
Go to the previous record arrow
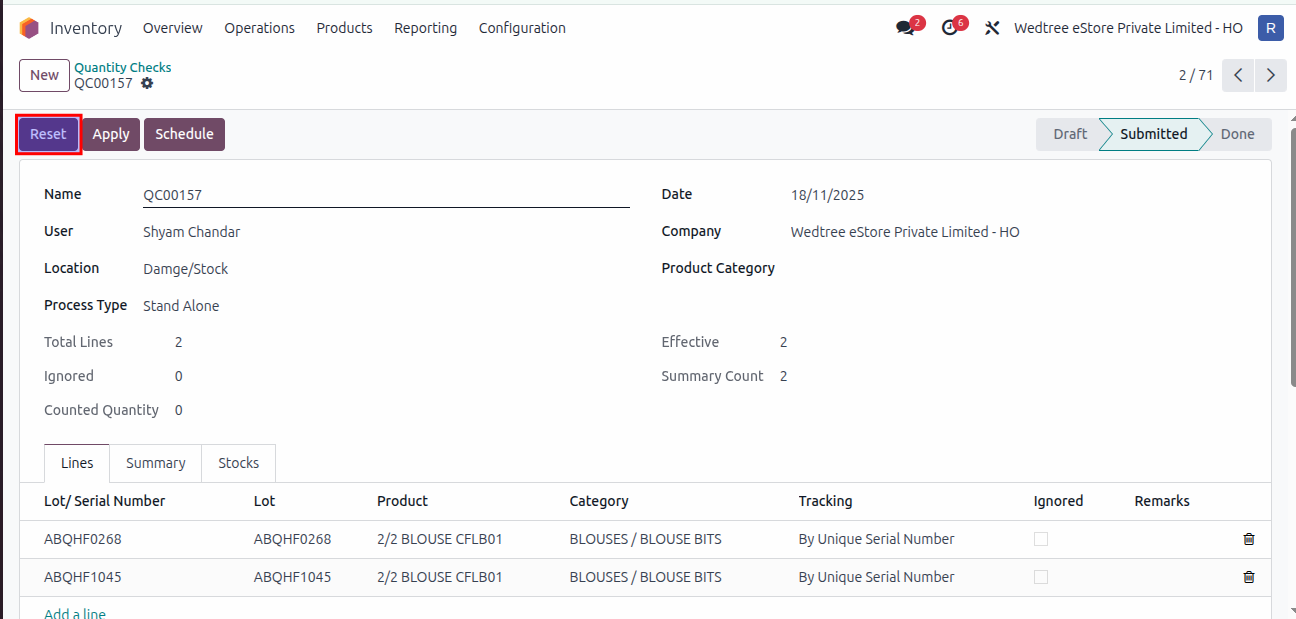click(x=1238, y=75)
